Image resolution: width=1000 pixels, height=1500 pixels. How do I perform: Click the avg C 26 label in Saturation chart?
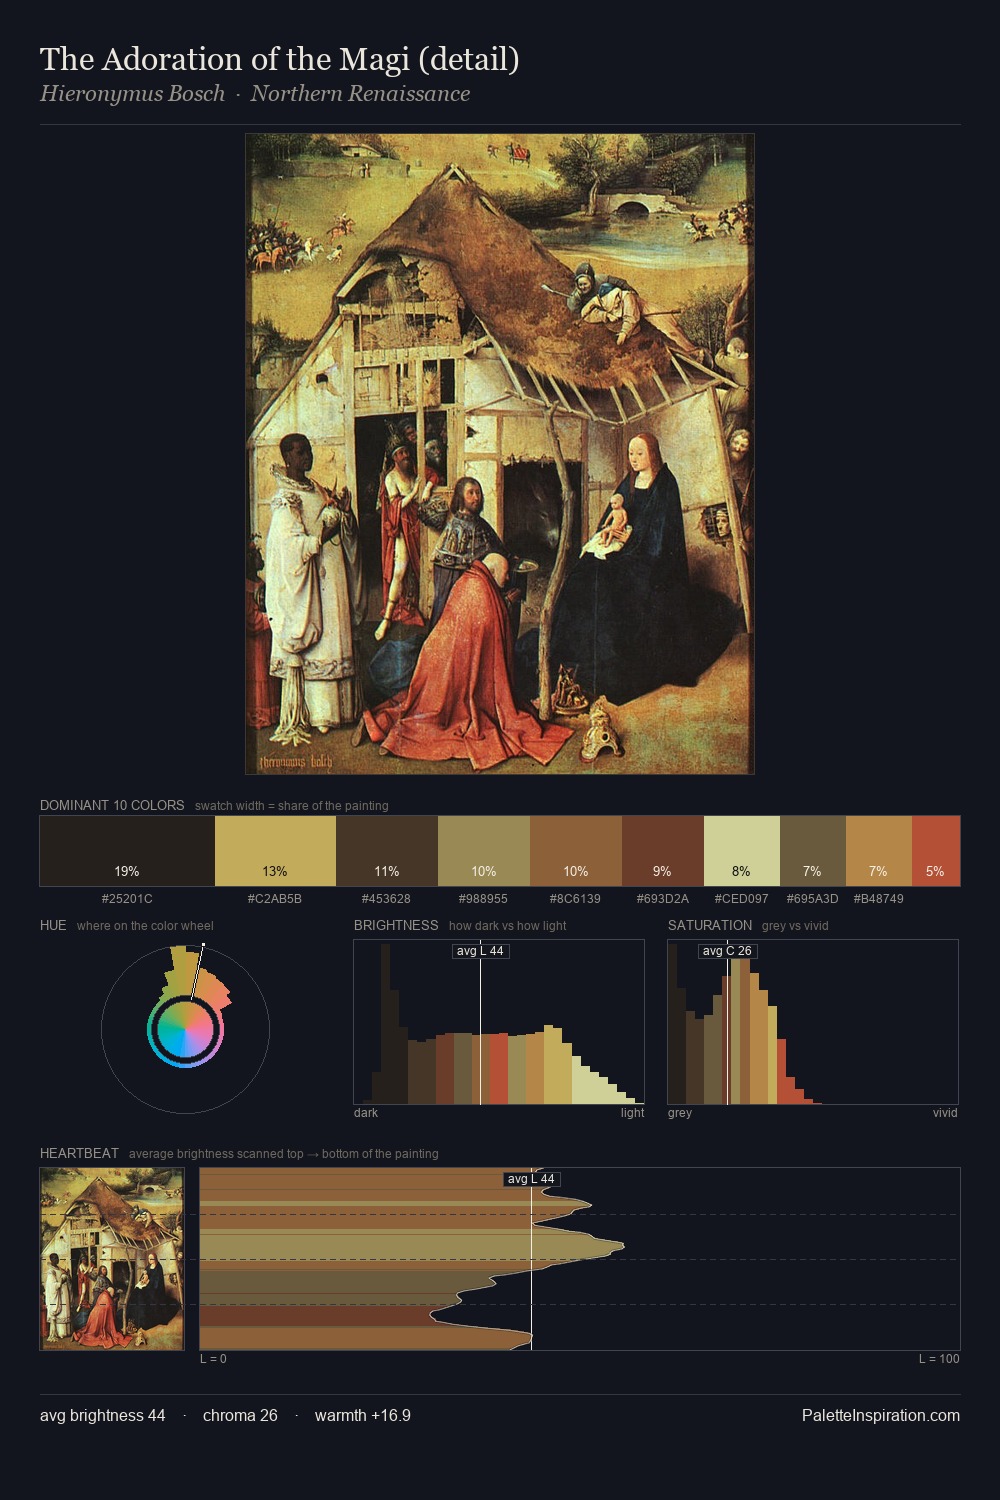coord(727,951)
